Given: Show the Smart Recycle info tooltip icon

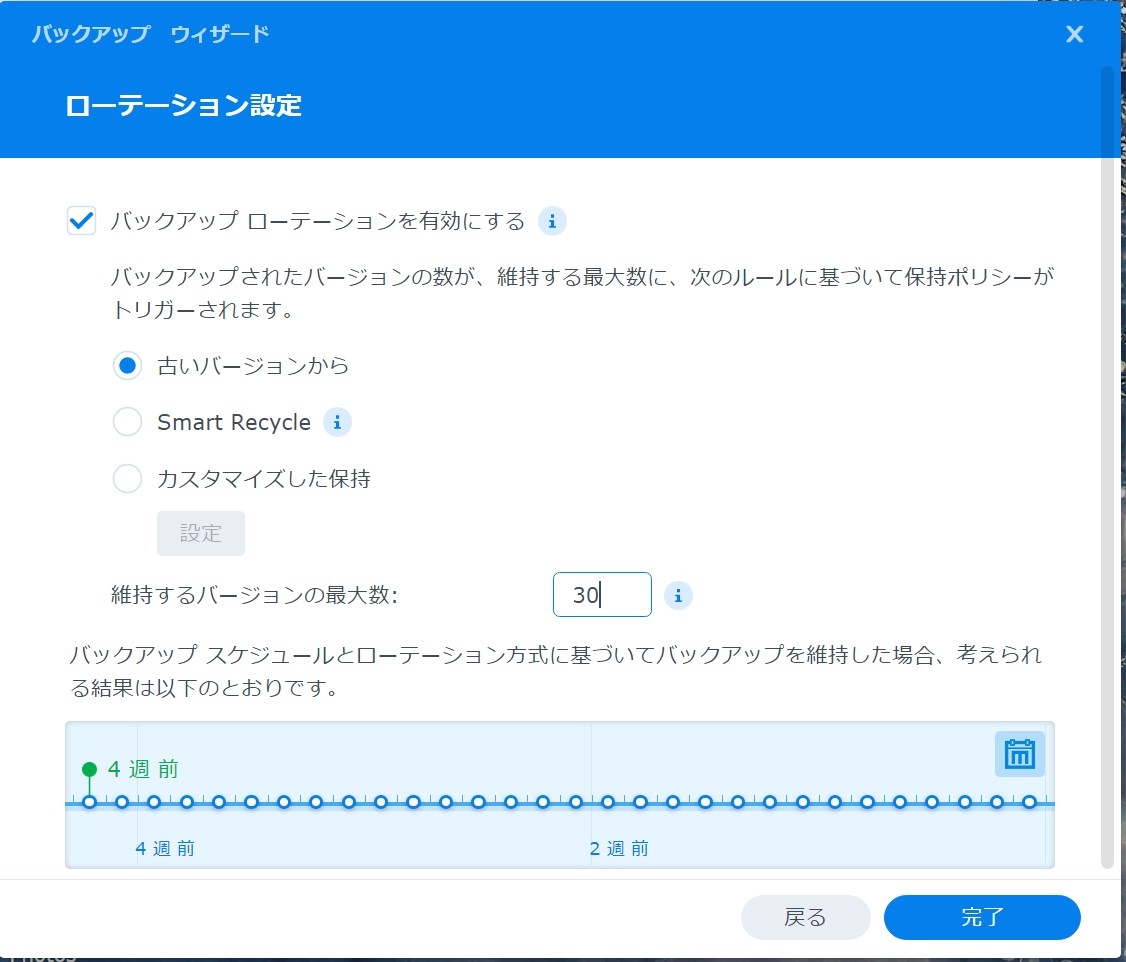Looking at the screenshot, I should pos(337,422).
